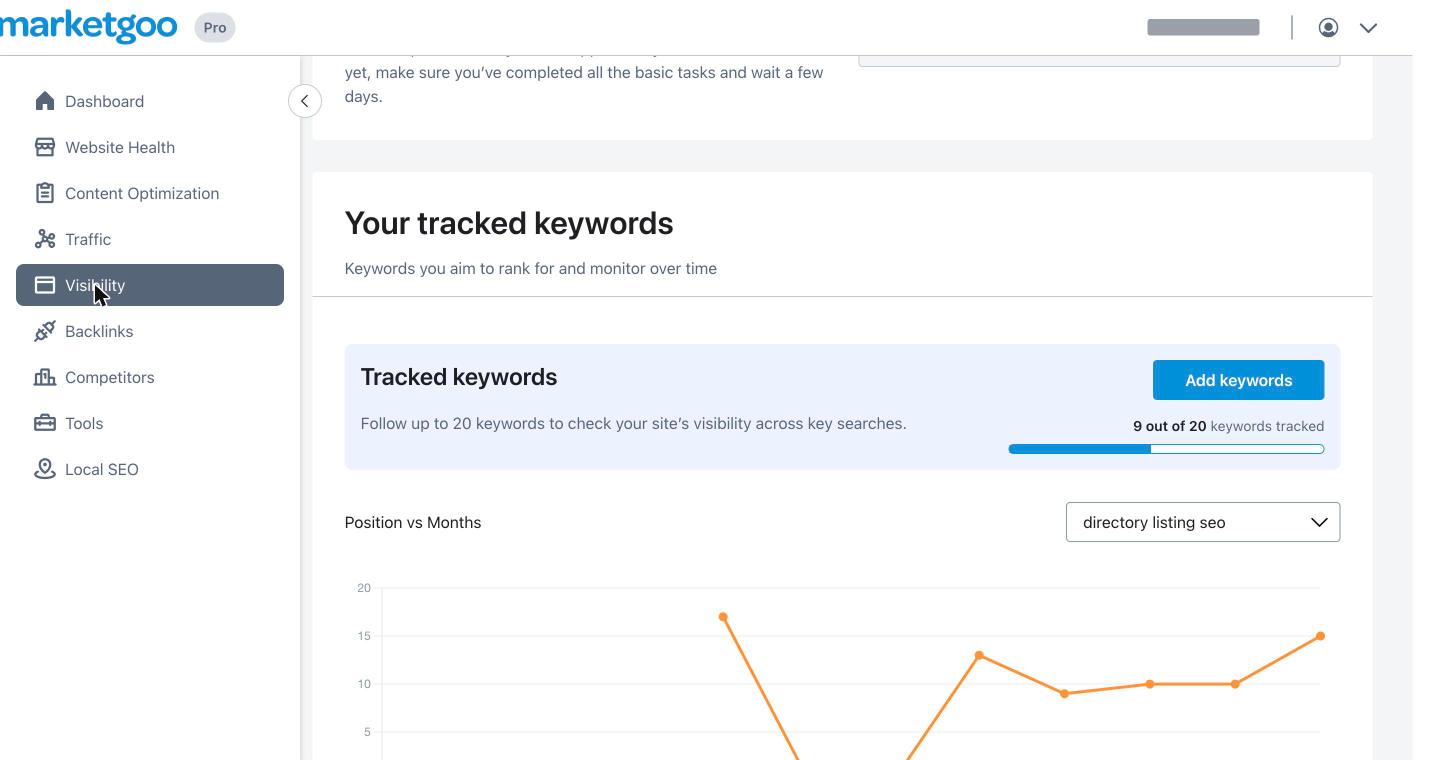Open Tools menu item
The image size is (1440, 760).
pyautogui.click(x=150, y=423)
